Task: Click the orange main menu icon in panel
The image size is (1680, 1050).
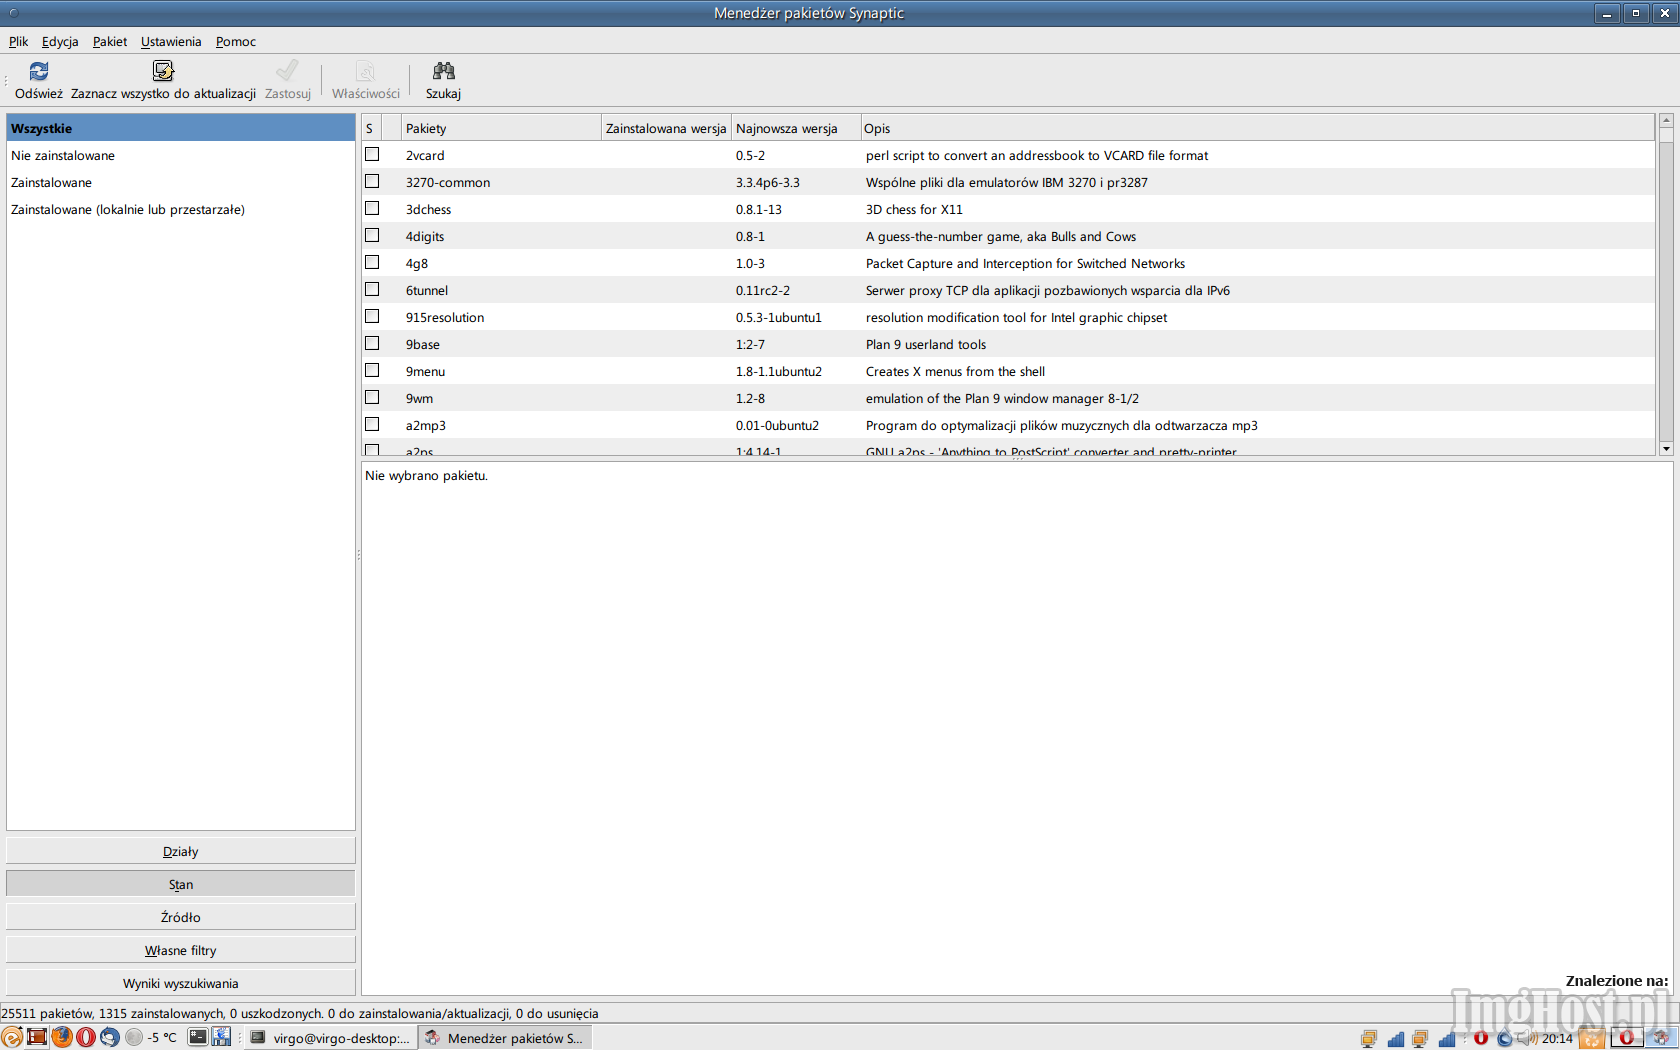Action: [x=12, y=1037]
